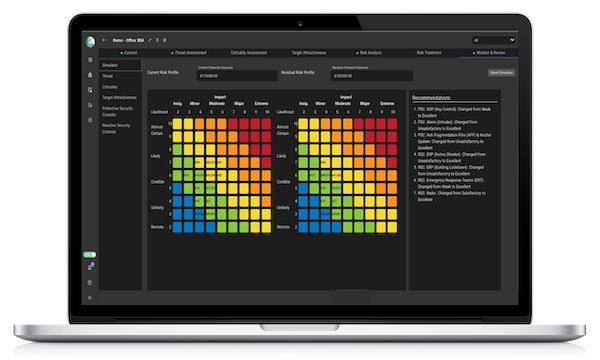The height and width of the screenshot is (360, 600).
Task: Click the back arrow beside Demo - Office SRA
Action: click(104, 40)
